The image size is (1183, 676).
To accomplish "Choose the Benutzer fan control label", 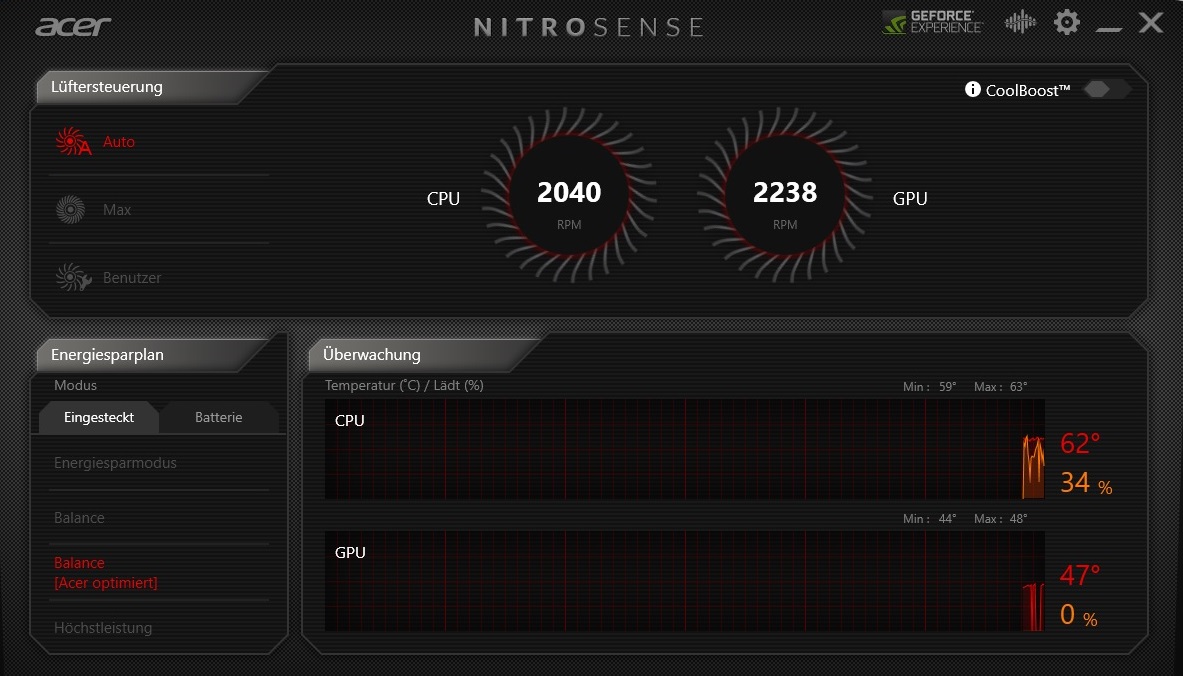I will [x=132, y=278].
